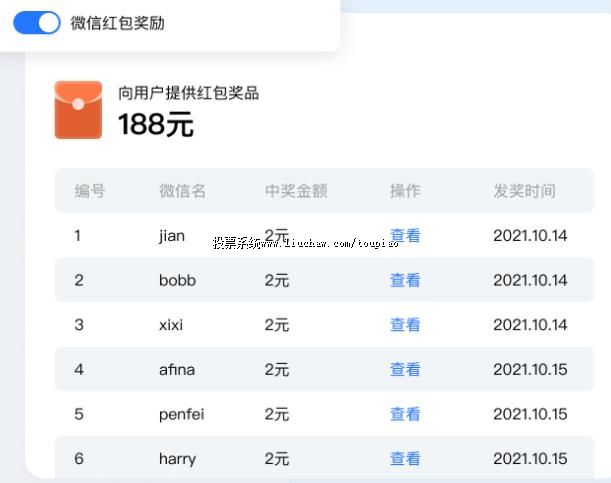The image size is (611, 483).
Task: View harry's prize details via 查看
Action: (x=405, y=458)
